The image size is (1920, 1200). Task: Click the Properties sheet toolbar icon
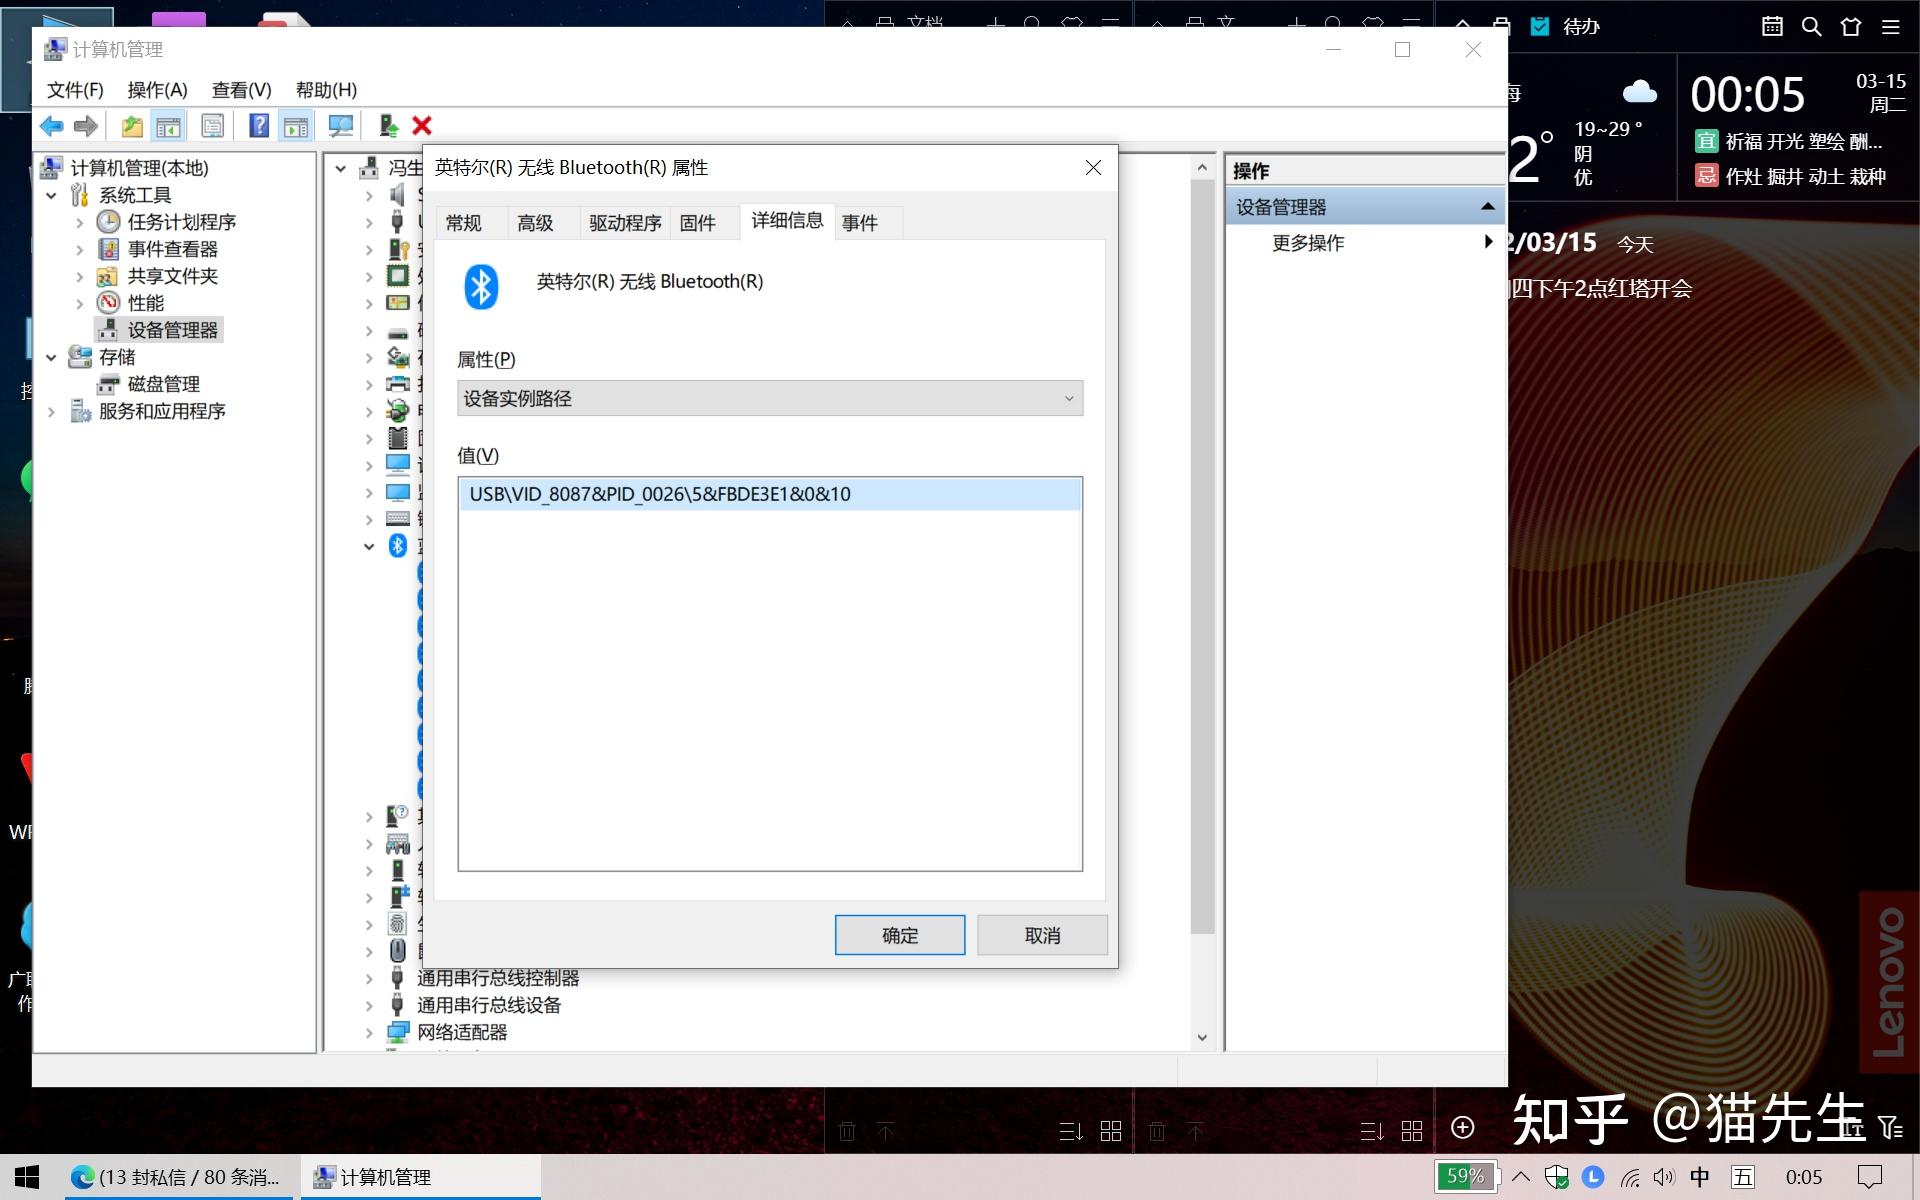tap(212, 126)
